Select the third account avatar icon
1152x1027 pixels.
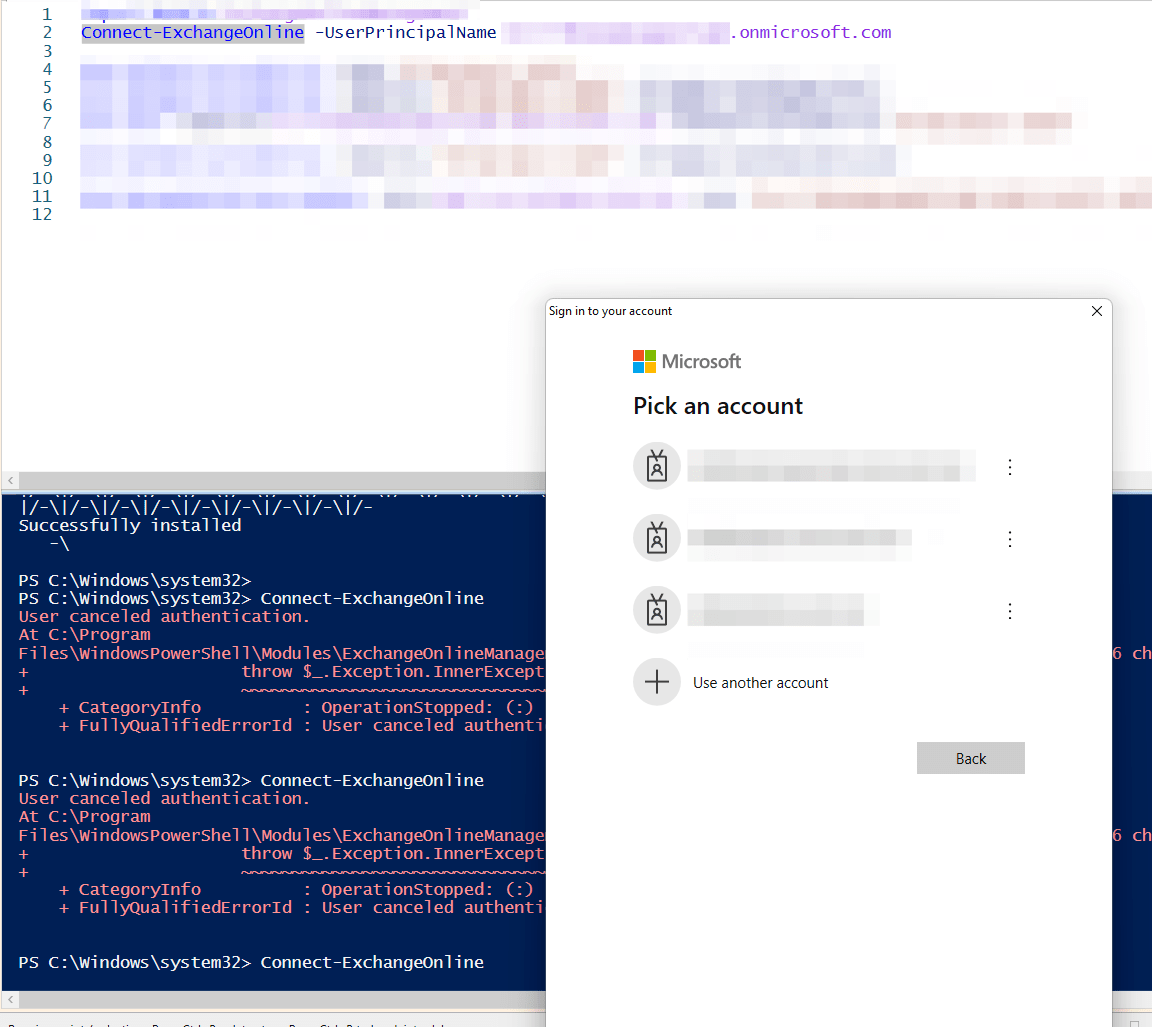(x=656, y=610)
